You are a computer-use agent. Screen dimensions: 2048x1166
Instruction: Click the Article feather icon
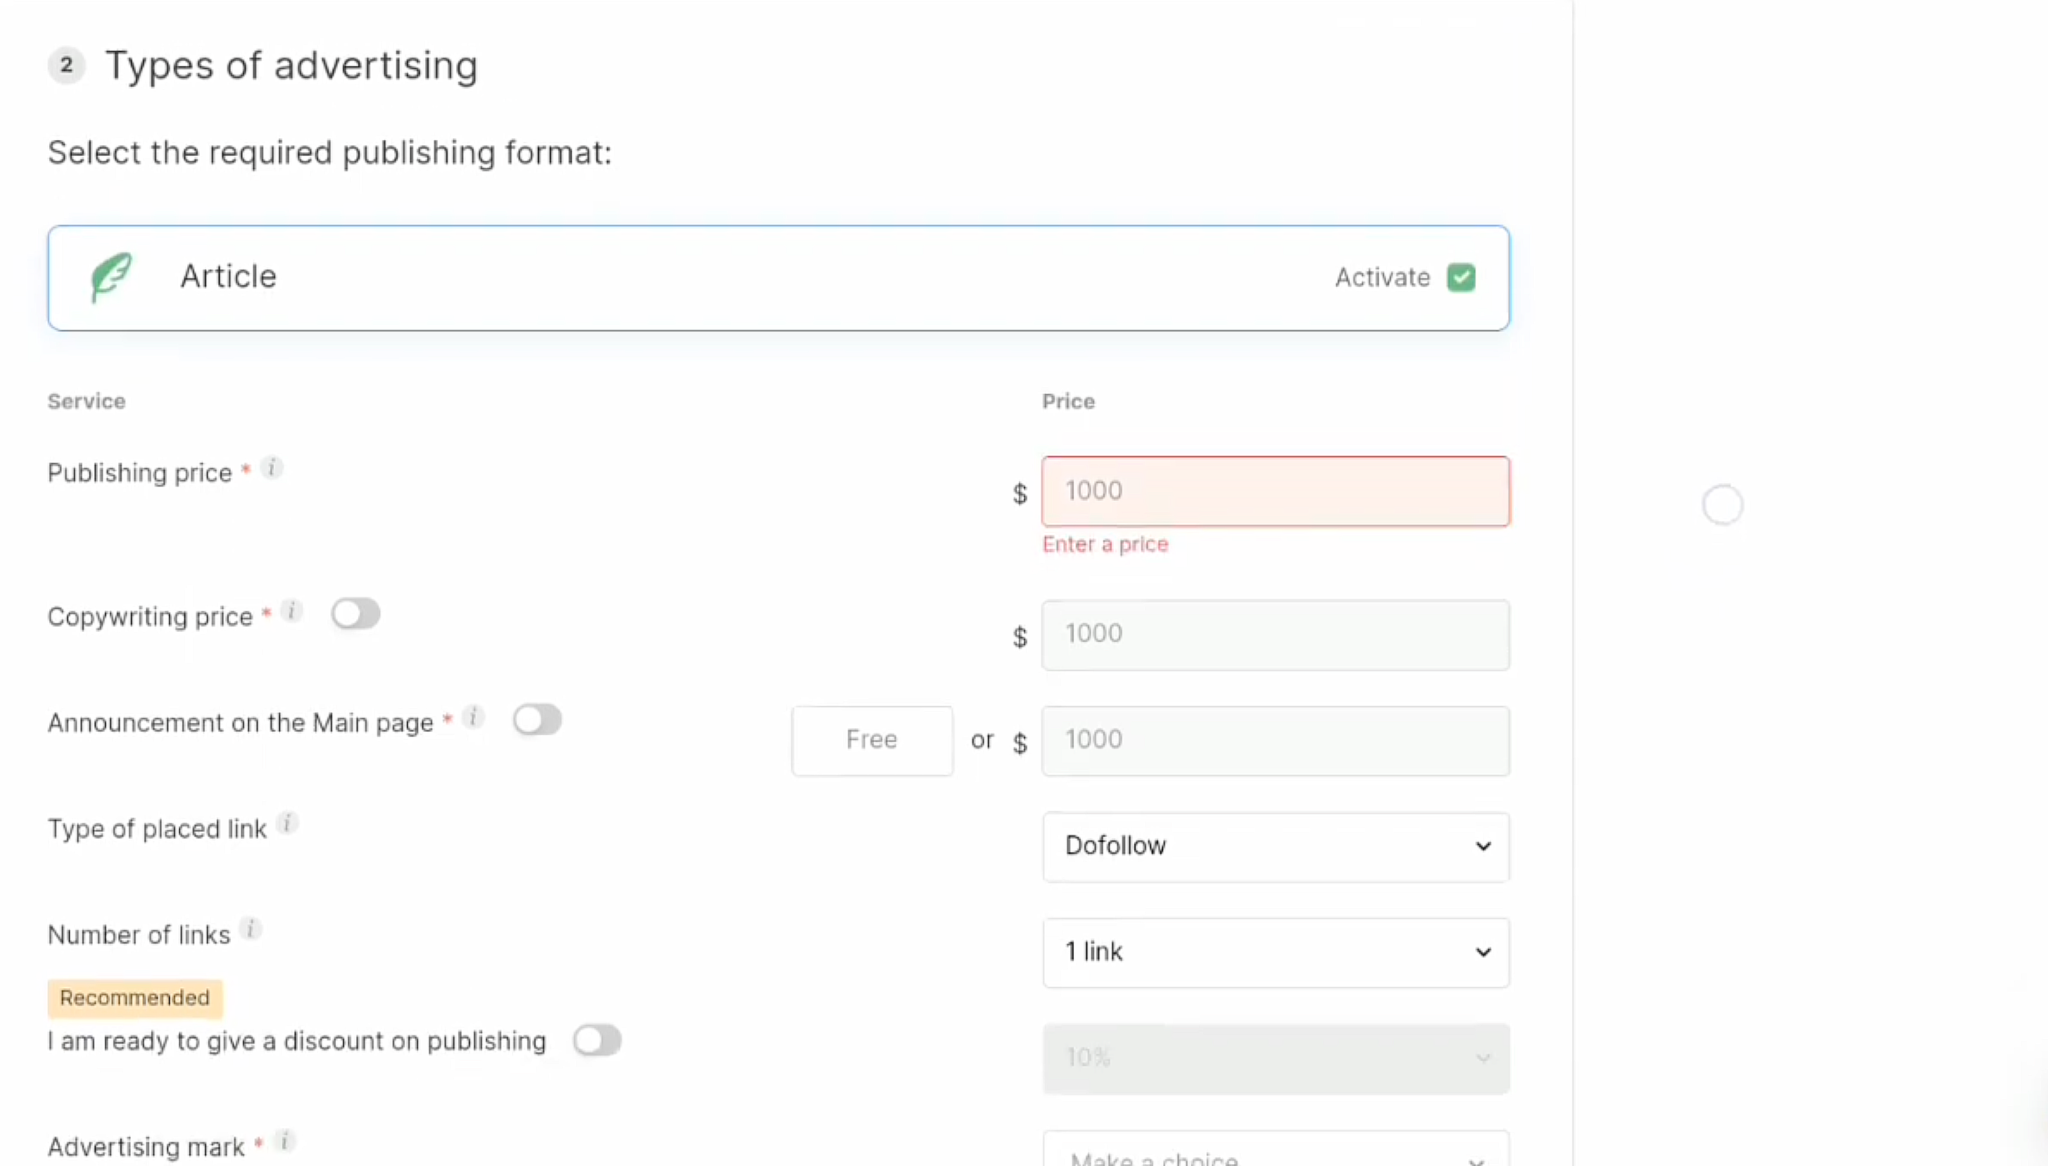pos(111,277)
